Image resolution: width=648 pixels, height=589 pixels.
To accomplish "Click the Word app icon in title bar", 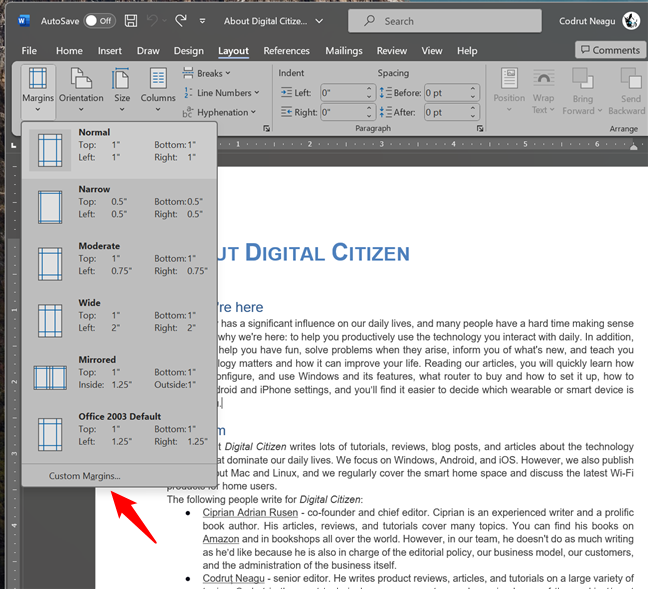I will (x=24, y=20).
